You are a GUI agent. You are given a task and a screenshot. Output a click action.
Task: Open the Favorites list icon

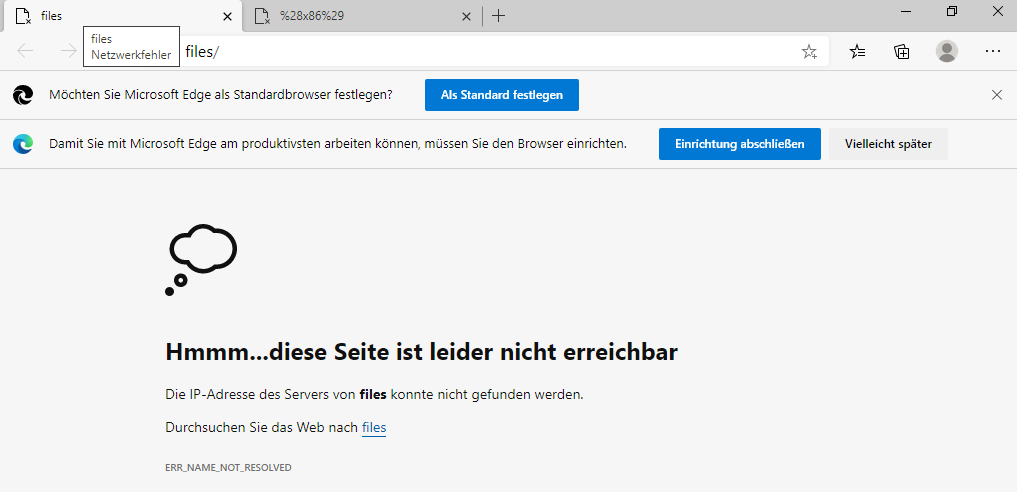[x=857, y=52]
